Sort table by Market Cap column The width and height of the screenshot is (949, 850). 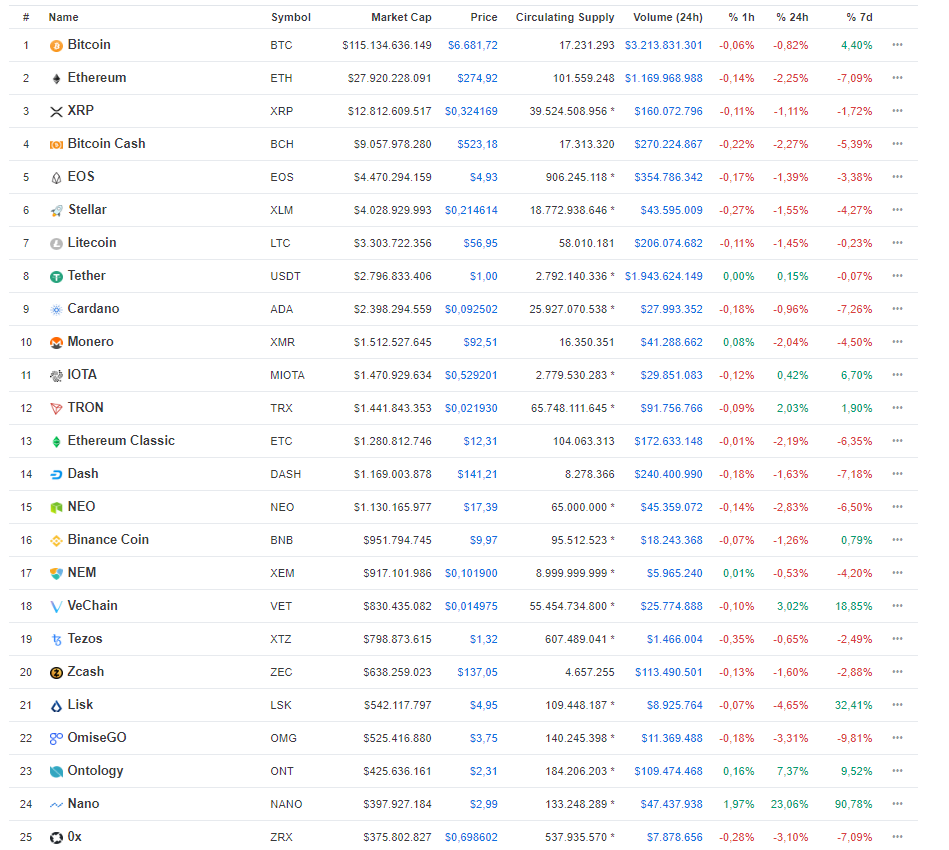(401, 18)
